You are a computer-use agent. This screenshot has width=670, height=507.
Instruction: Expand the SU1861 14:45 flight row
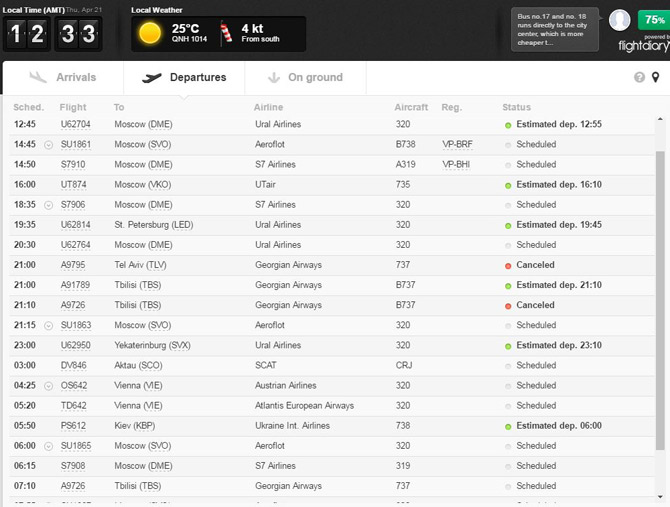49,145
